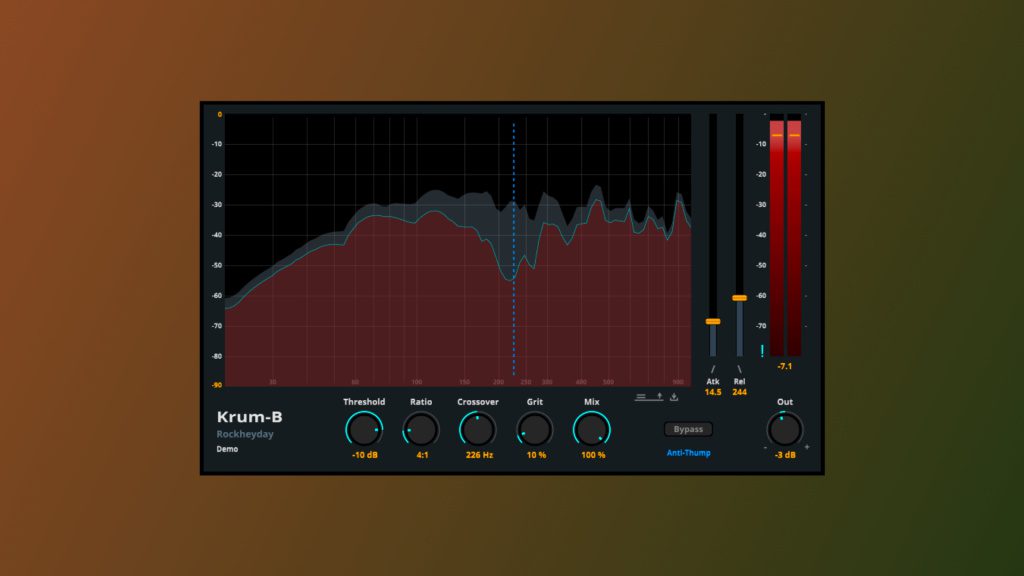Click the -10 dB threshold value
The width and height of the screenshot is (1024, 576).
click(364, 455)
